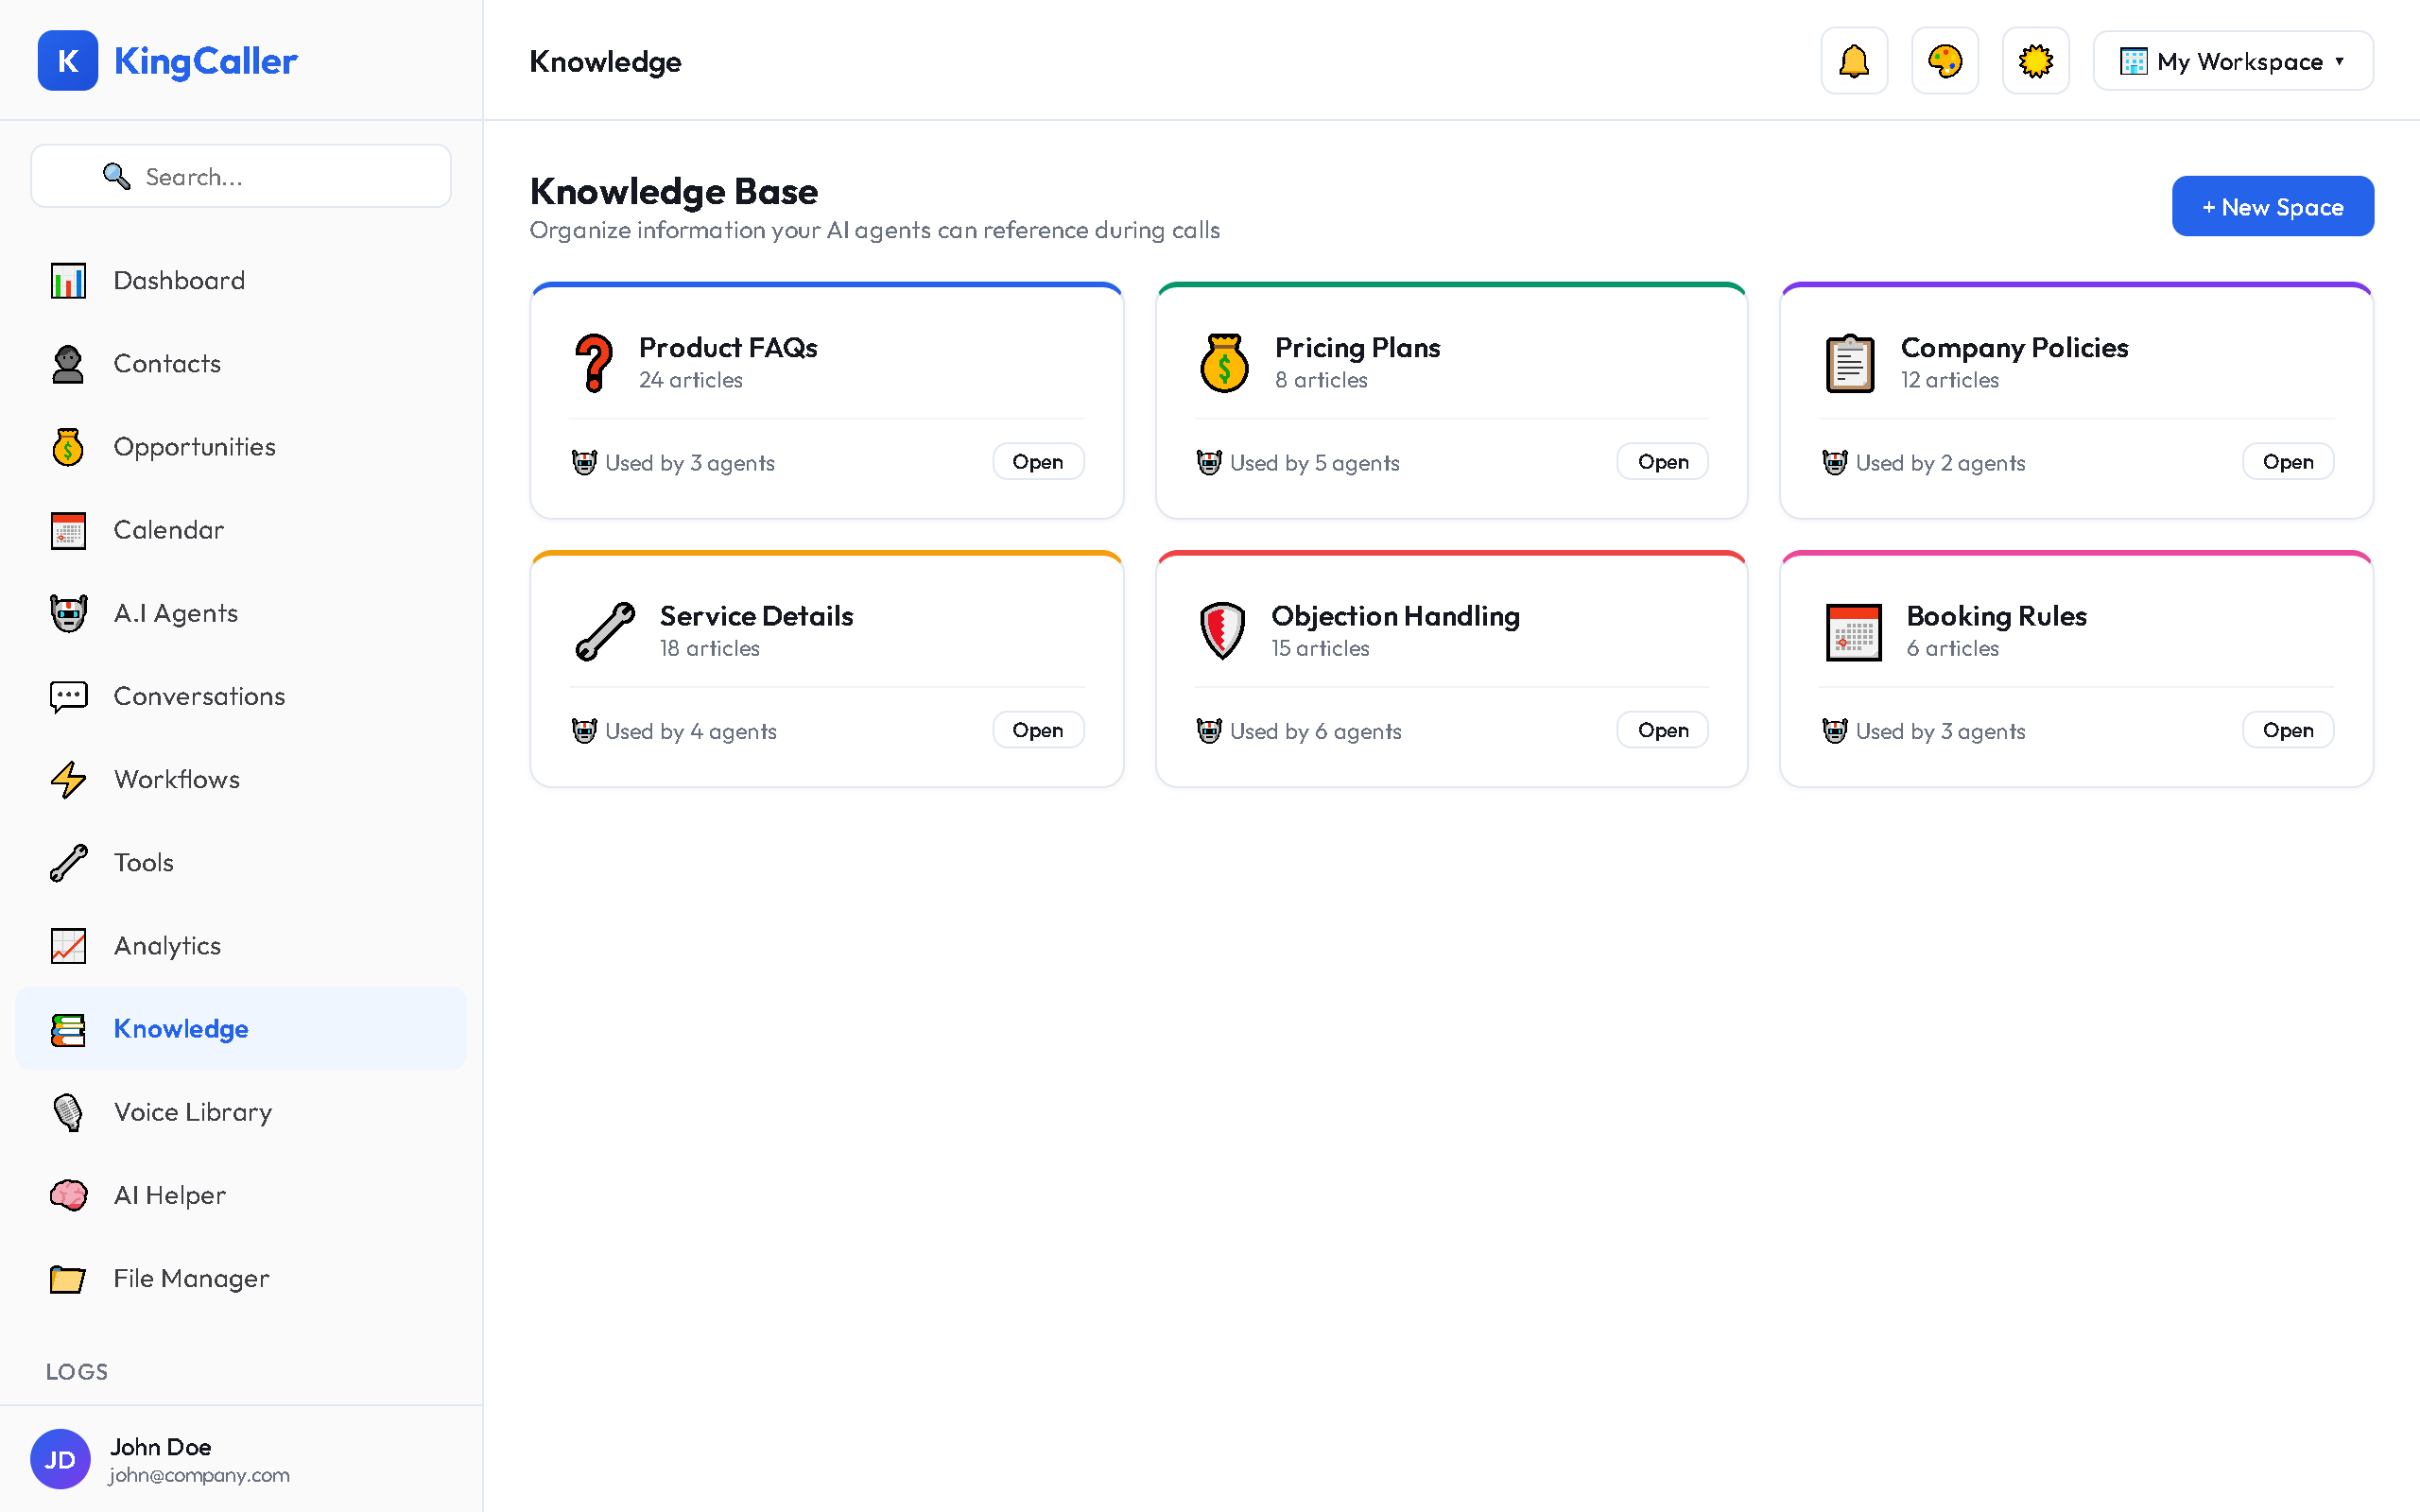Click the Booking Rules calendar thumbnail
The width and height of the screenshot is (2420, 1512).
pos(1853,632)
